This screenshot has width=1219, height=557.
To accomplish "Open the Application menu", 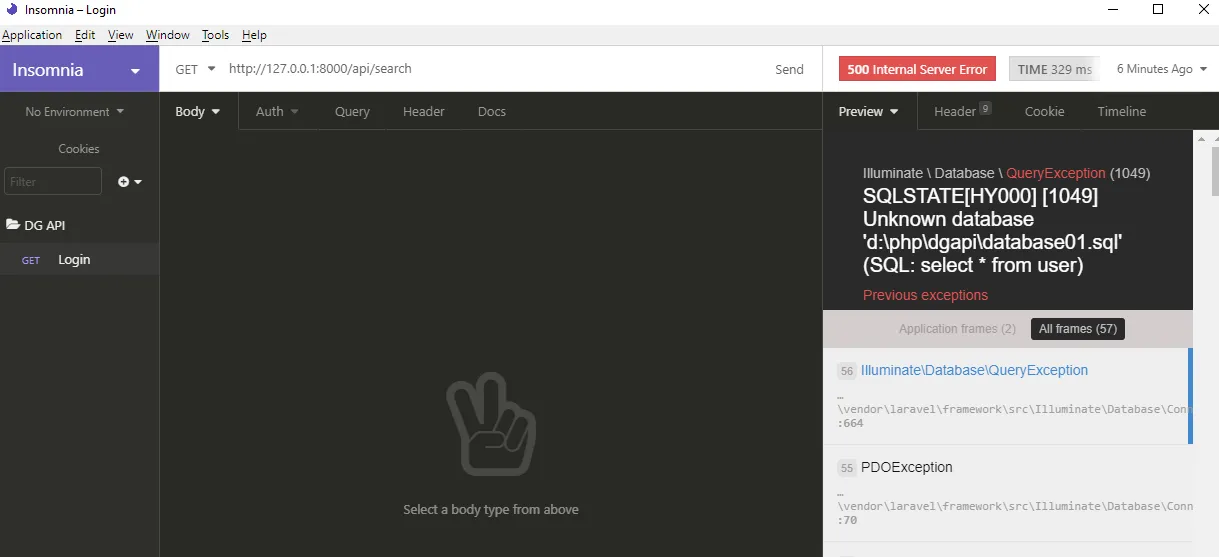I will 32,35.
